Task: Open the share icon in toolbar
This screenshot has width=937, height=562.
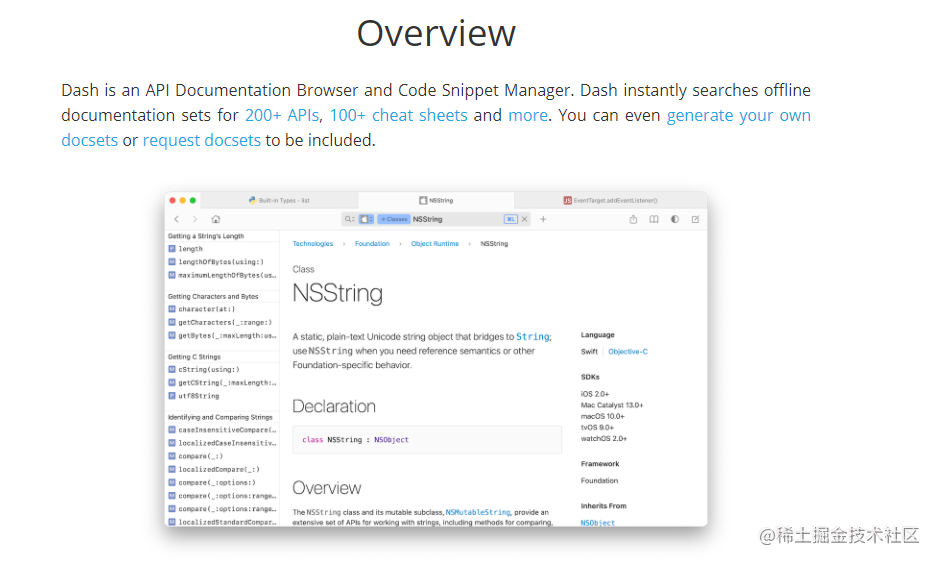Action: (x=633, y=219)
